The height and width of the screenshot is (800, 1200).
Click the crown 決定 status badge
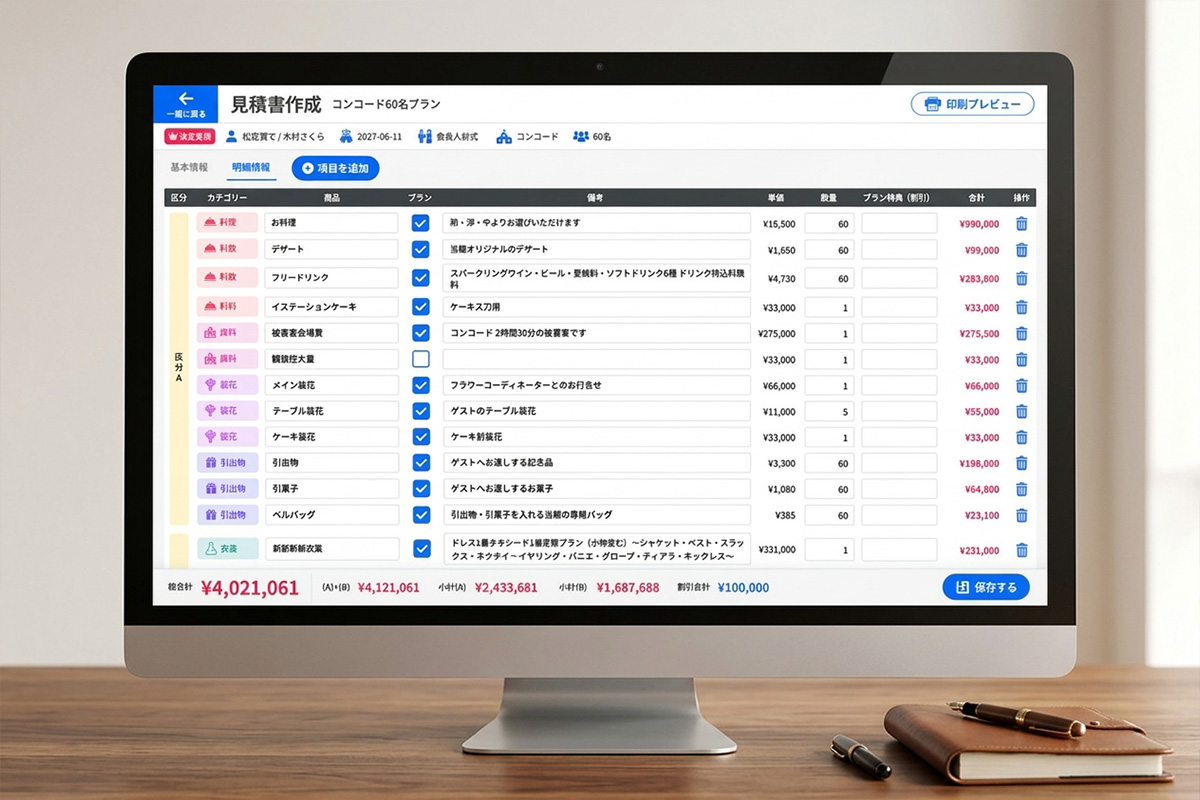pos(189,136)
